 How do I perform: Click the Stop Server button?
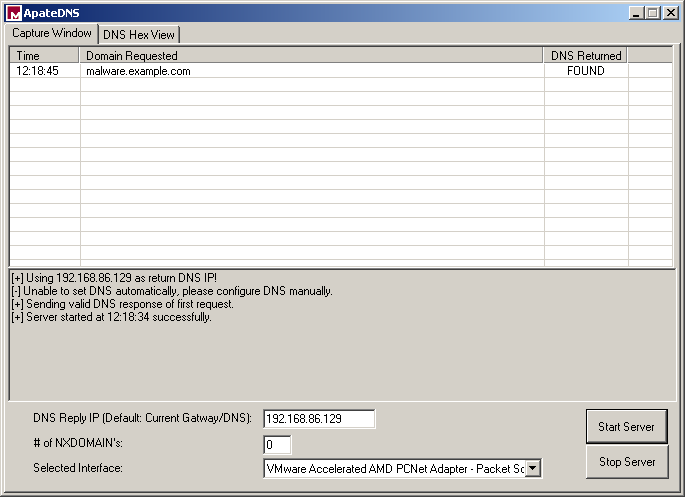627,462
